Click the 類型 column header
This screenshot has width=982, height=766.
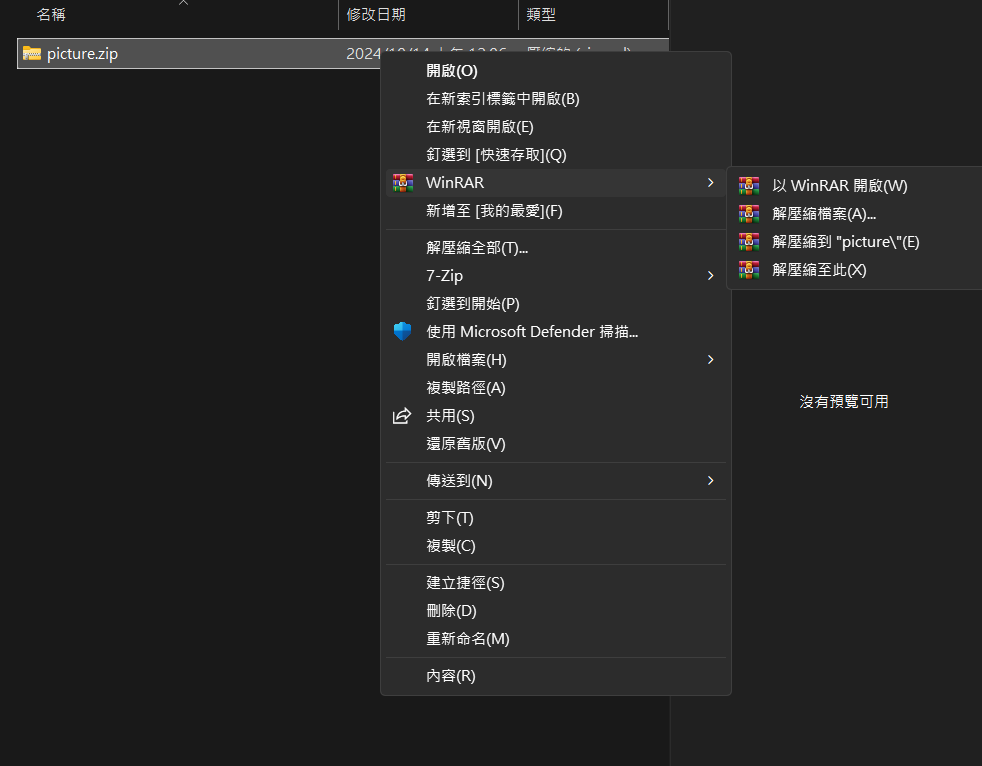pos(541,15)
